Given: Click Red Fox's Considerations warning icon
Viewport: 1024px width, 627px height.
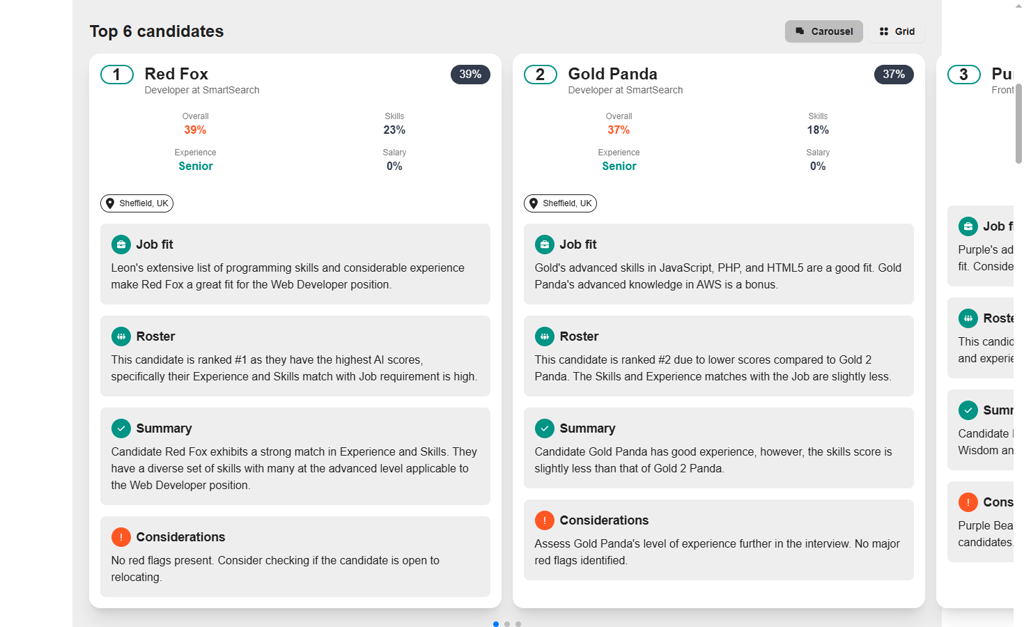Looking at the screenshot, I should [x=121, y=537].
